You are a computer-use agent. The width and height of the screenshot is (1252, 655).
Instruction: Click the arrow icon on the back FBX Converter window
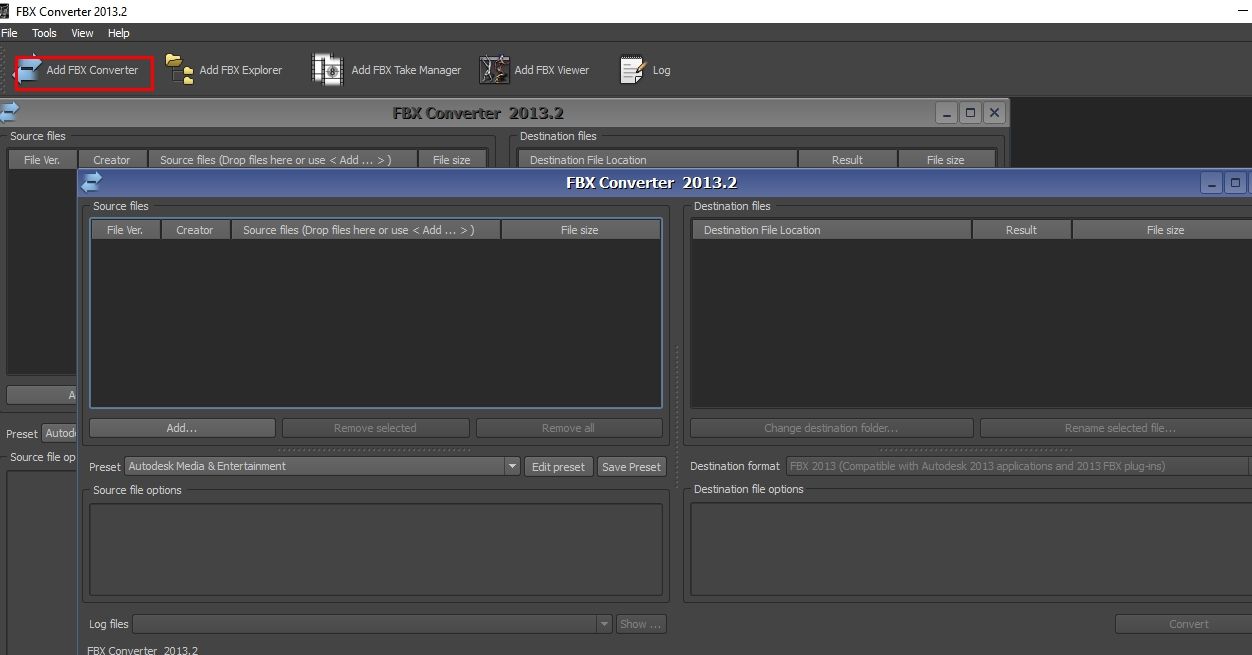tap(10, 112)
